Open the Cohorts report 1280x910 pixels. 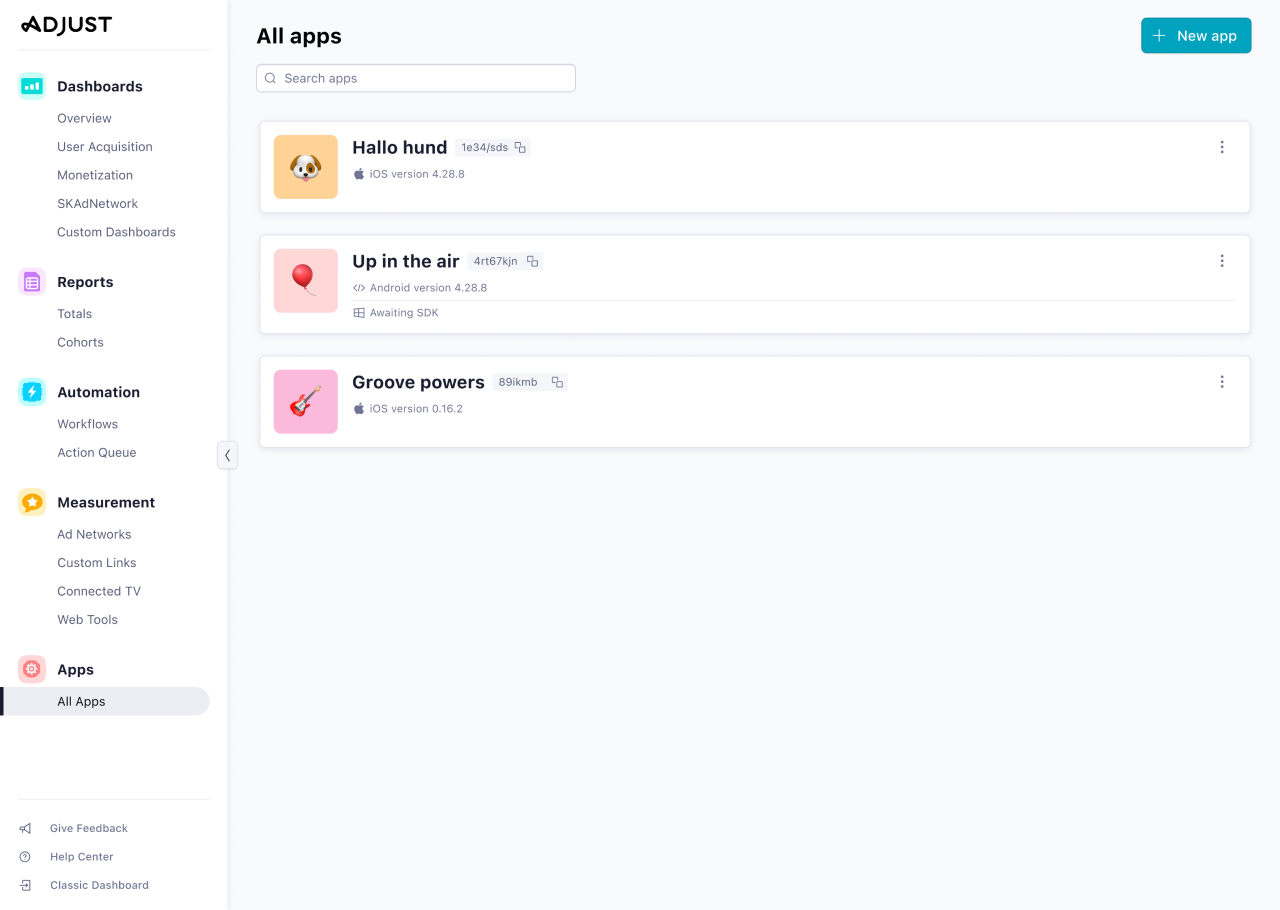[x=80, y=342]
